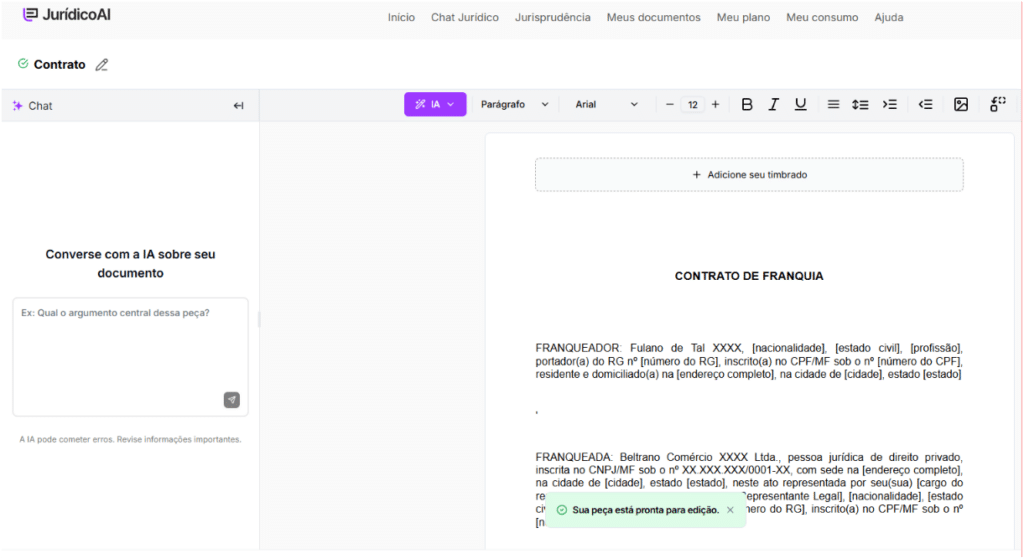Click the chat question input box
The height and width of the screenshot is (559, 1024).
click(x=131, y=357)
